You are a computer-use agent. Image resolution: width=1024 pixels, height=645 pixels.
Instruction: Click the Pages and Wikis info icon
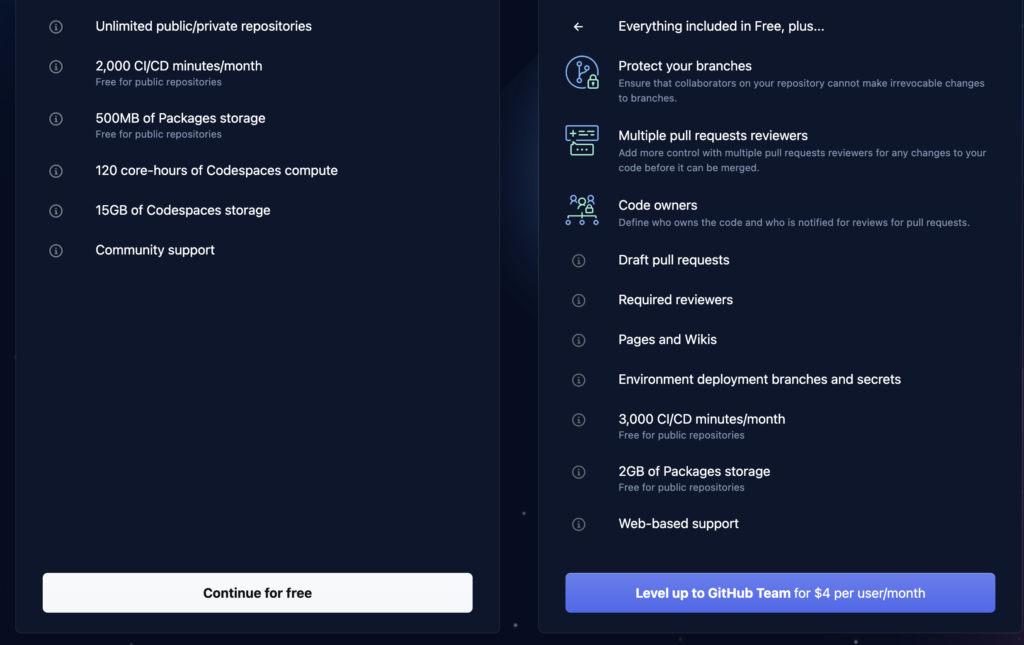[x=579, y=340]
